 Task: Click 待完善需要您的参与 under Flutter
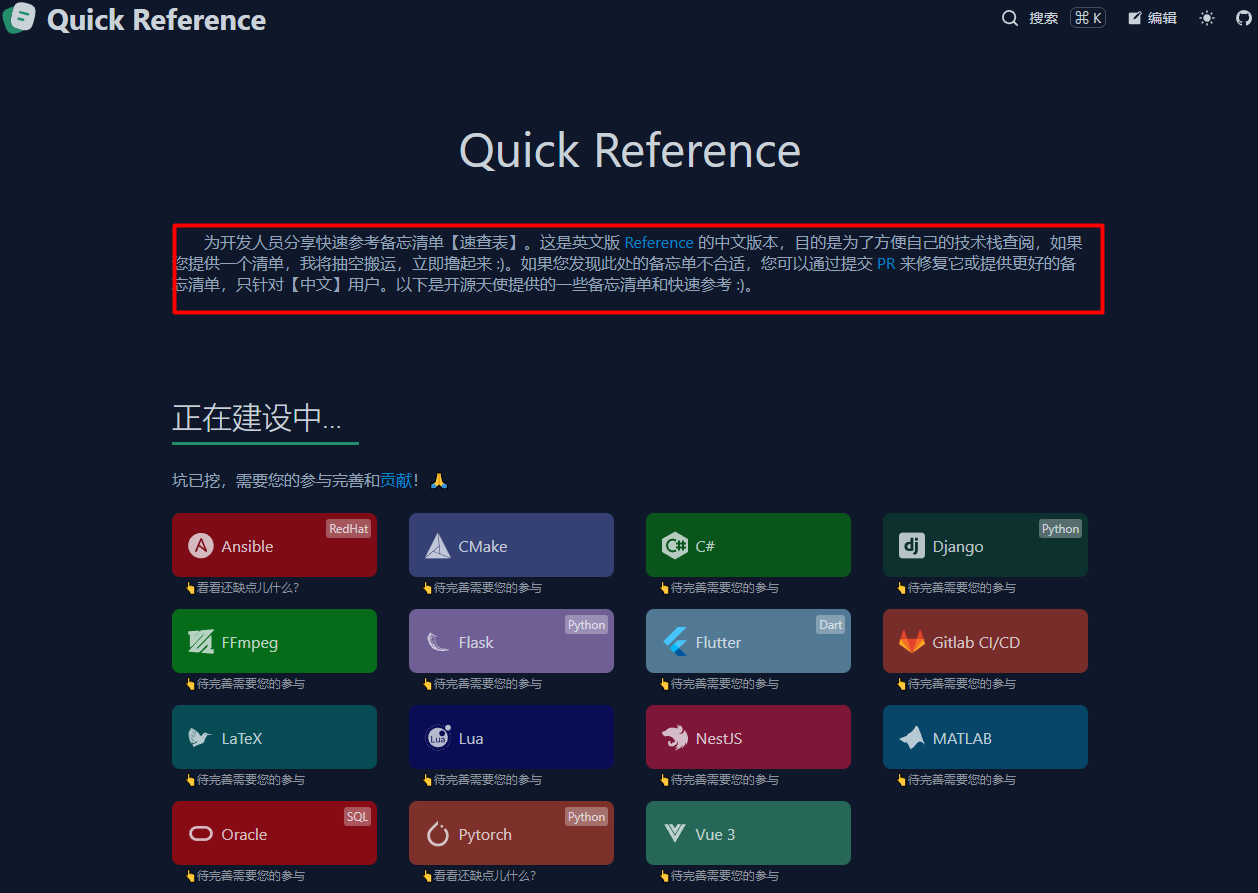(724, 684)
